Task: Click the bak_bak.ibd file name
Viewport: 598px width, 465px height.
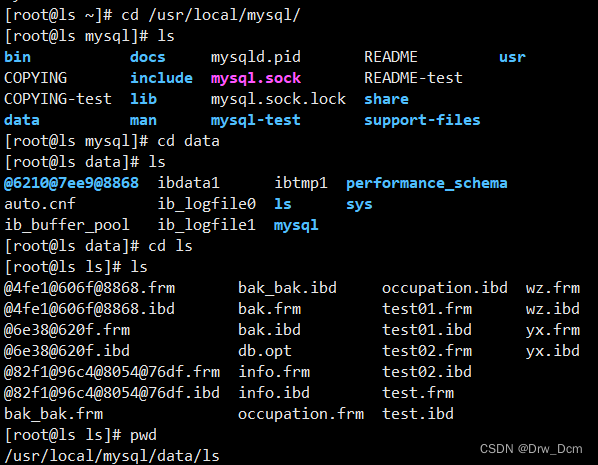Action: pyautogui.click(x=287, y=288)
